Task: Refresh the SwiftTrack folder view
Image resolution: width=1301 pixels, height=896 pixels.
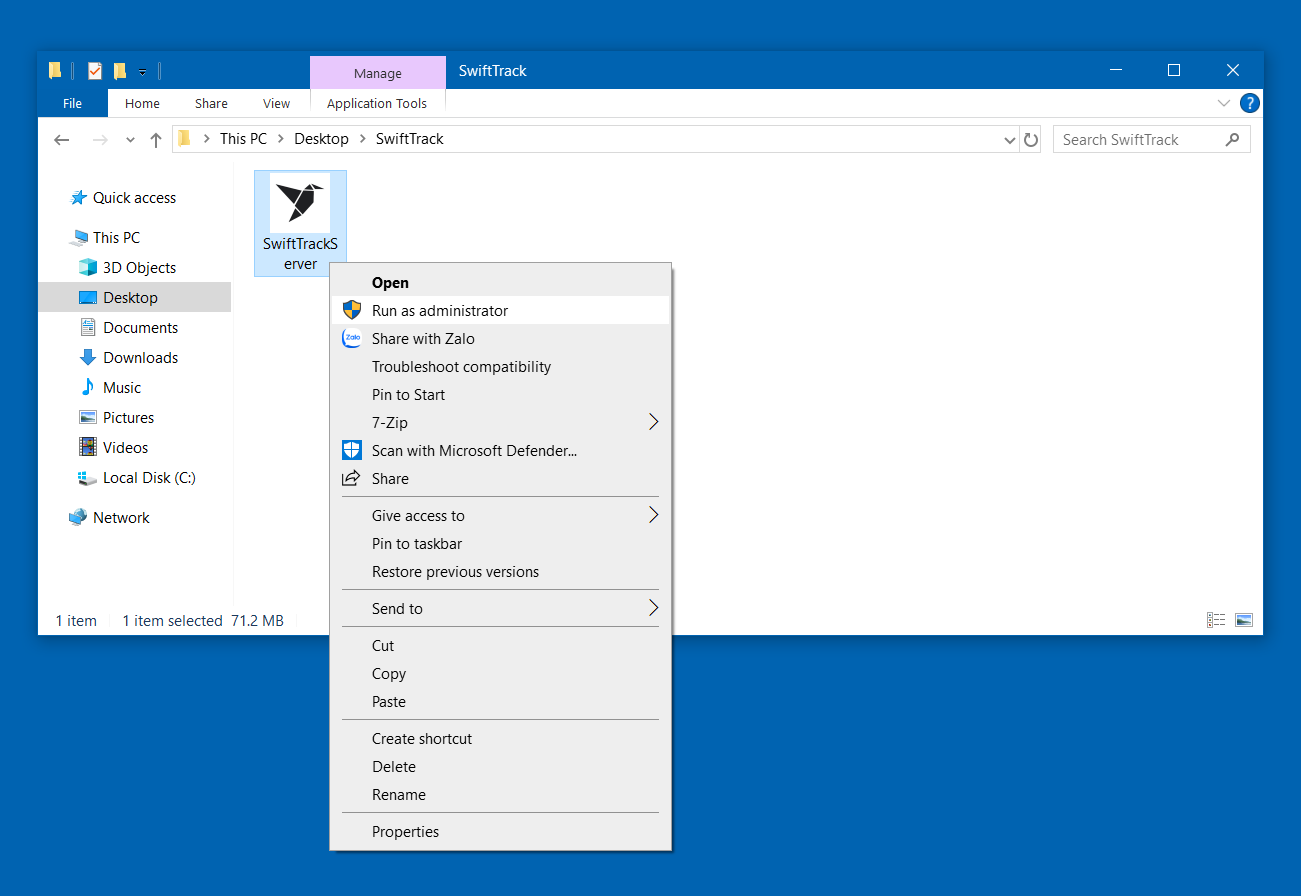Action: 1031,140
